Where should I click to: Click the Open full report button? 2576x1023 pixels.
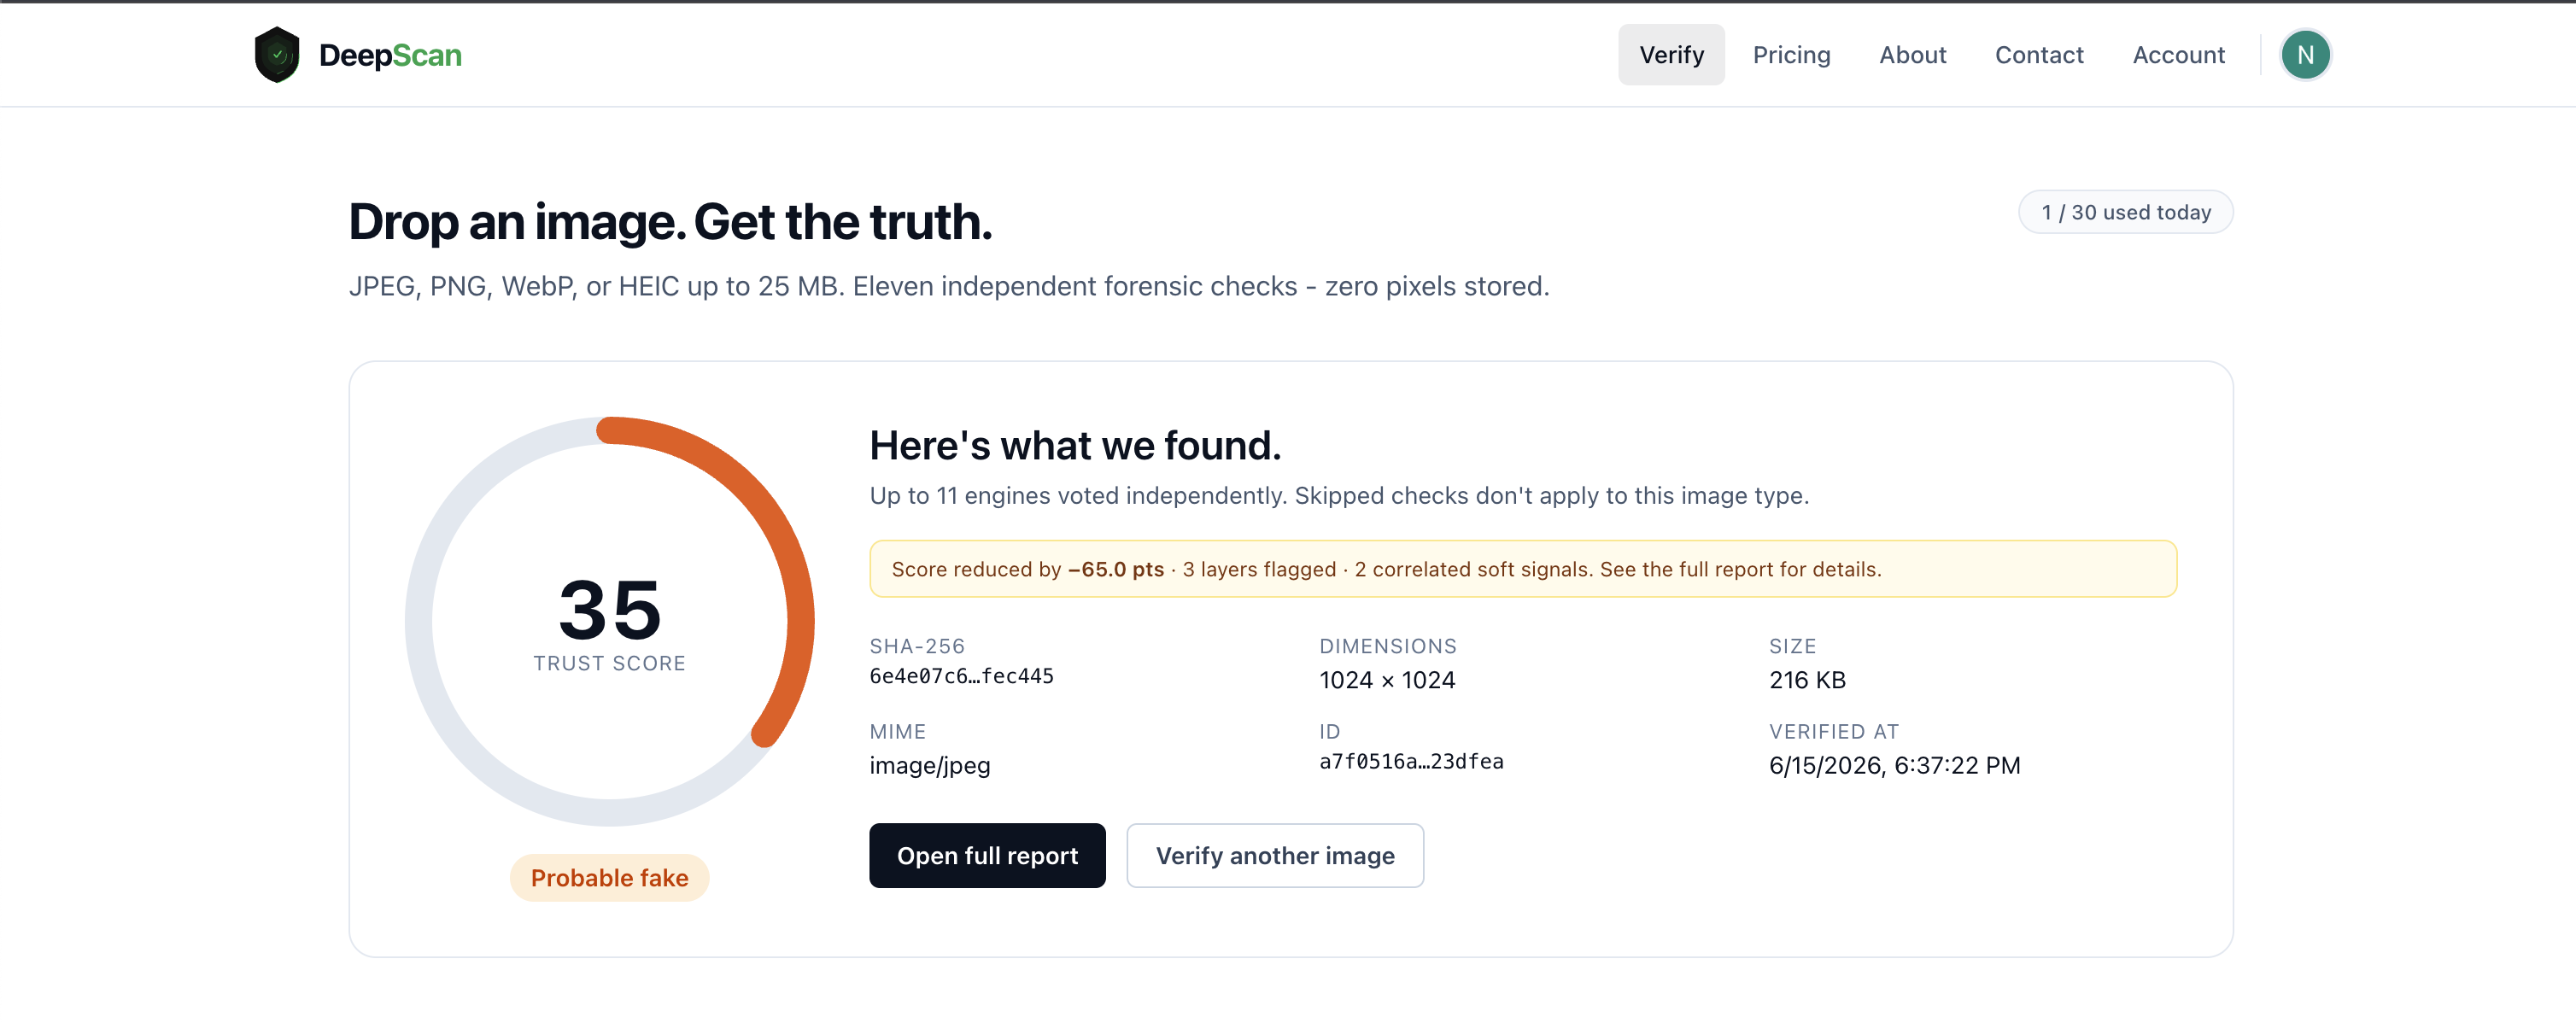[987, 855]
